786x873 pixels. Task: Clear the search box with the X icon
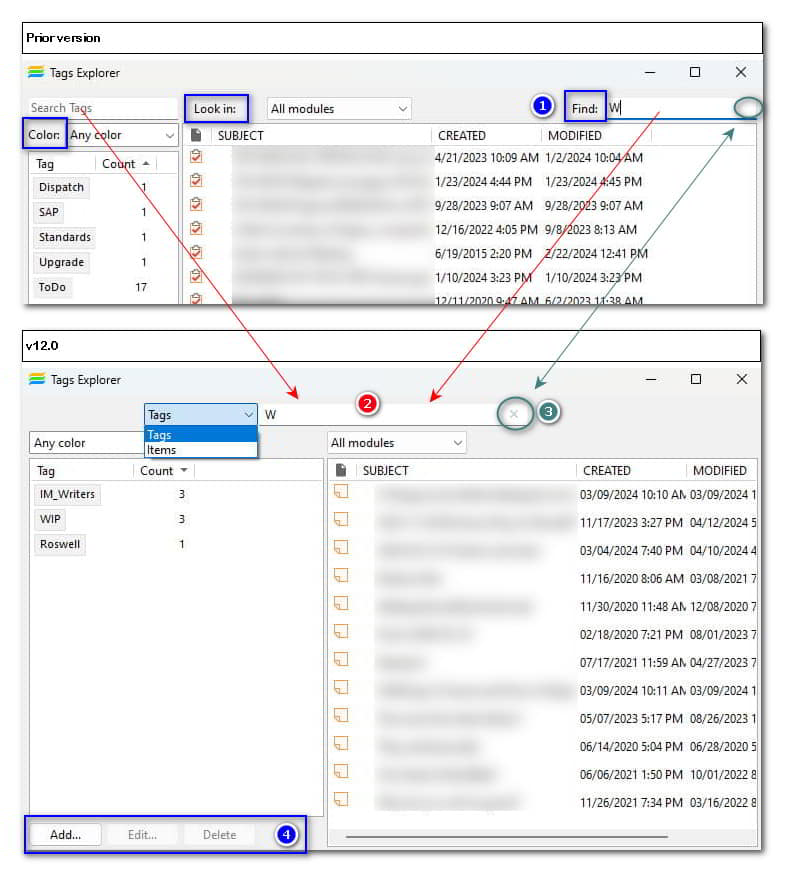point(514,414)
